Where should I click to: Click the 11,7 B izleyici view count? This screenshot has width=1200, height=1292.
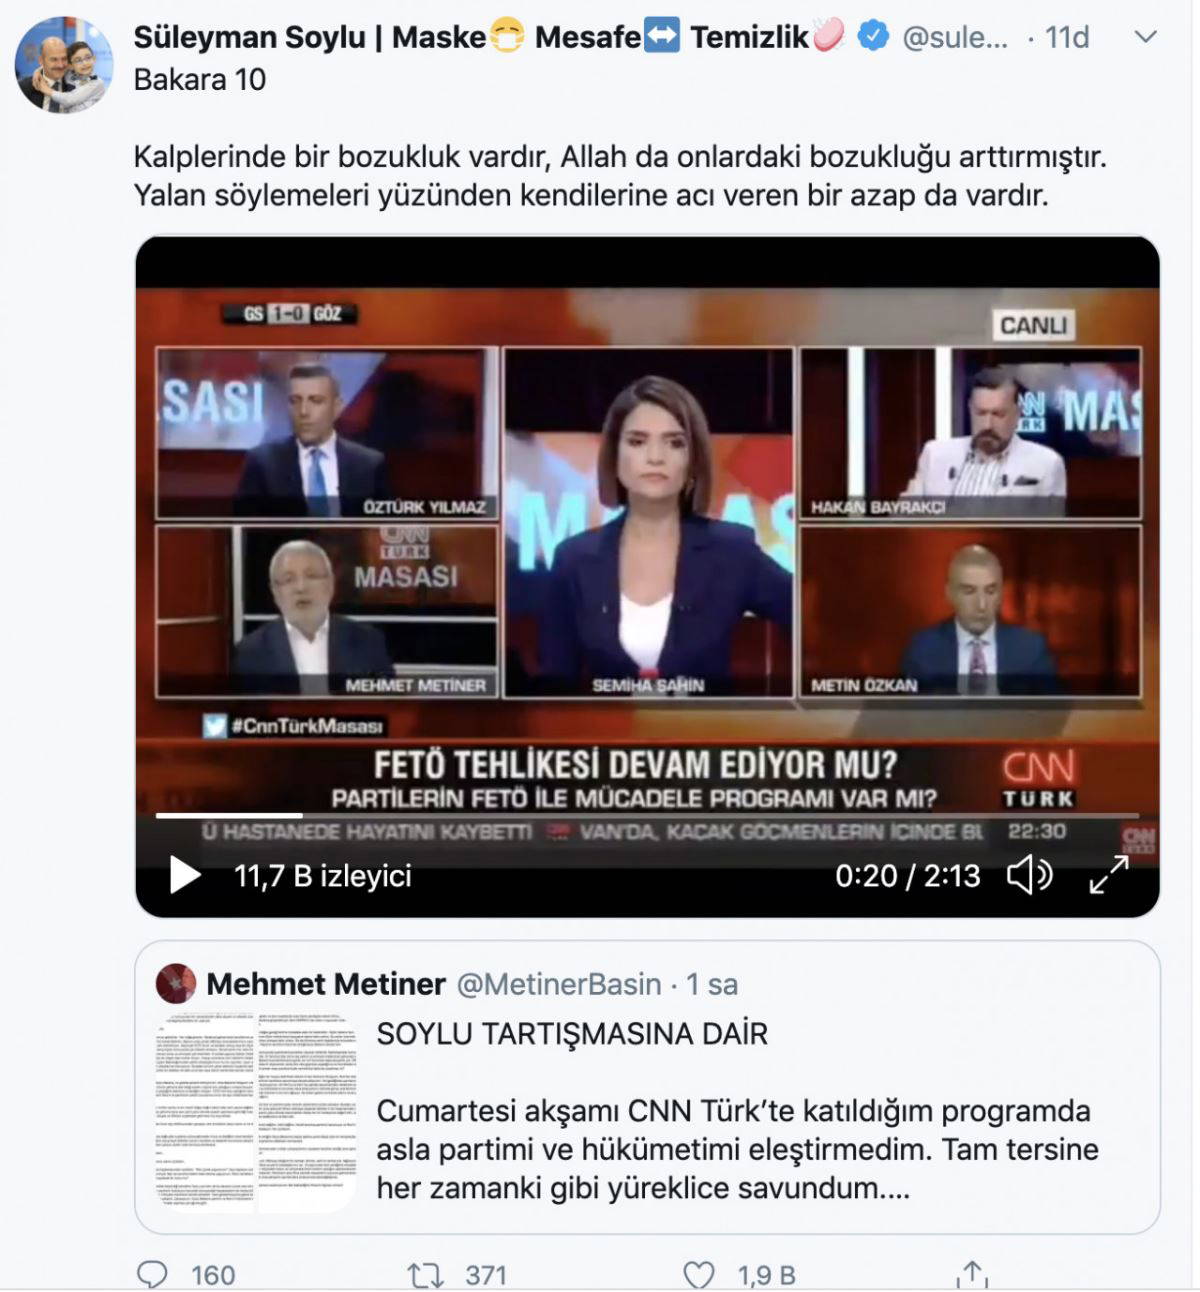(x=323, y=876)
